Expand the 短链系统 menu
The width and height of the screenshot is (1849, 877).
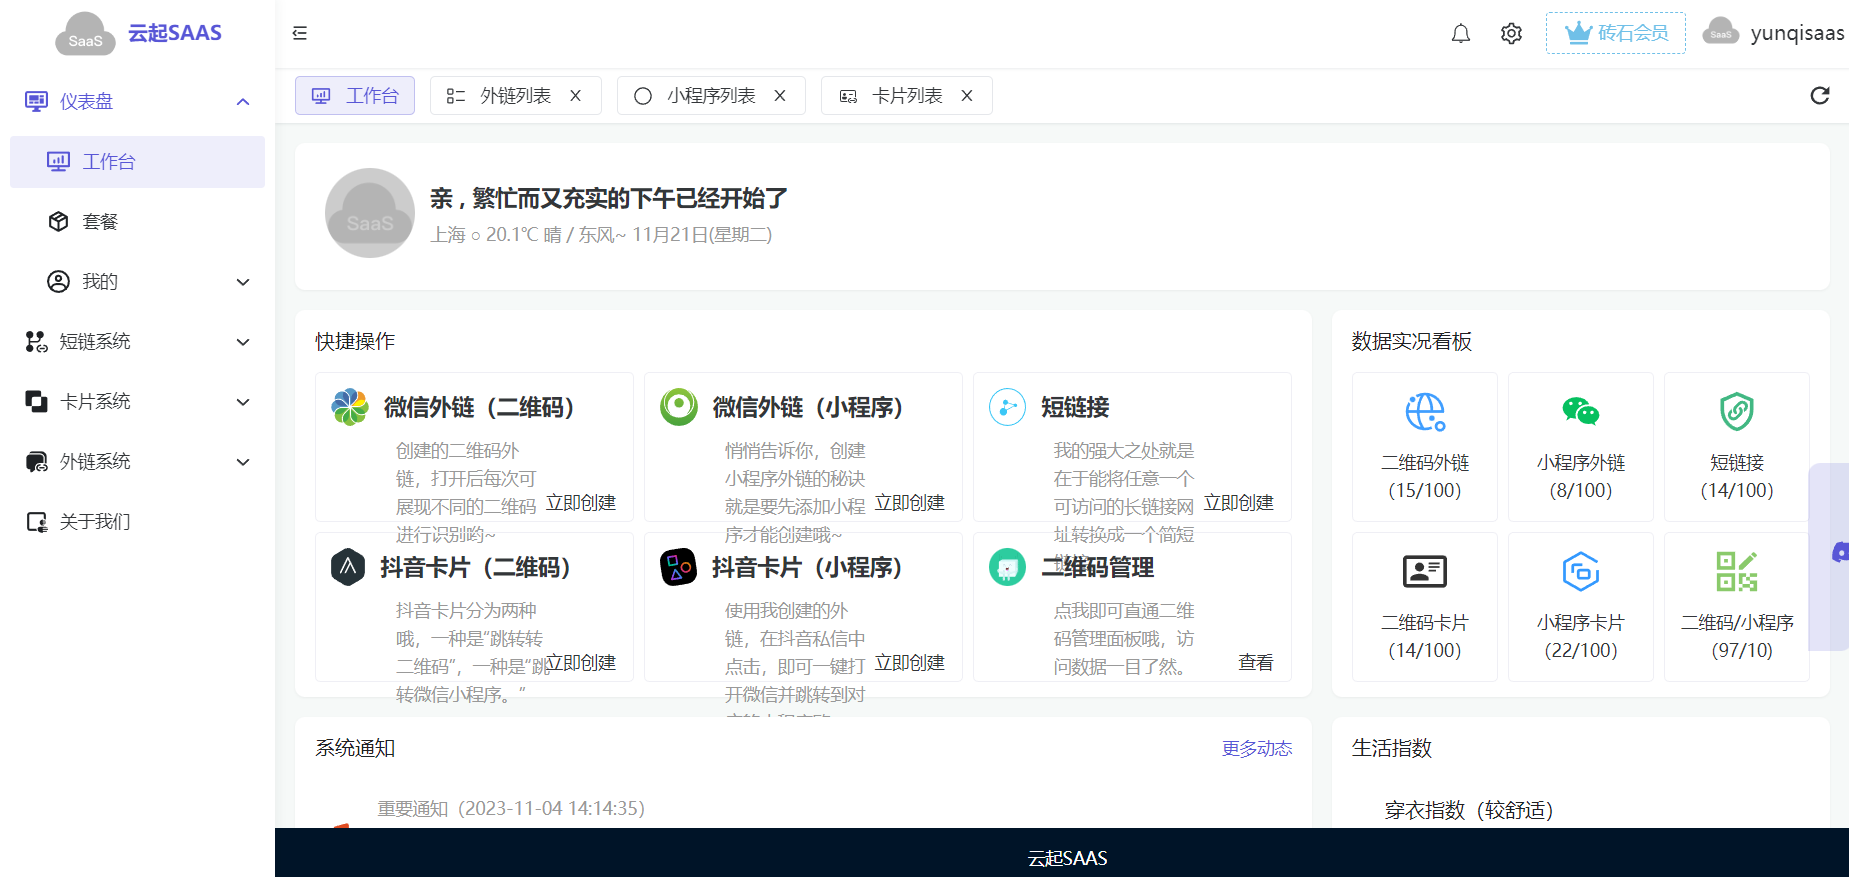(137, 342)
